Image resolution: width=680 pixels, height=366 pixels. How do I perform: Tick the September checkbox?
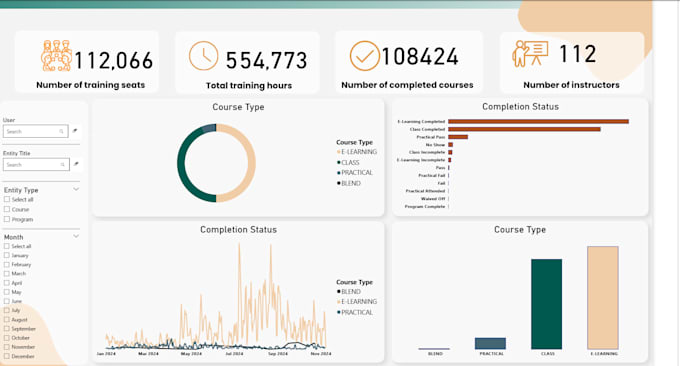[7, 328]
